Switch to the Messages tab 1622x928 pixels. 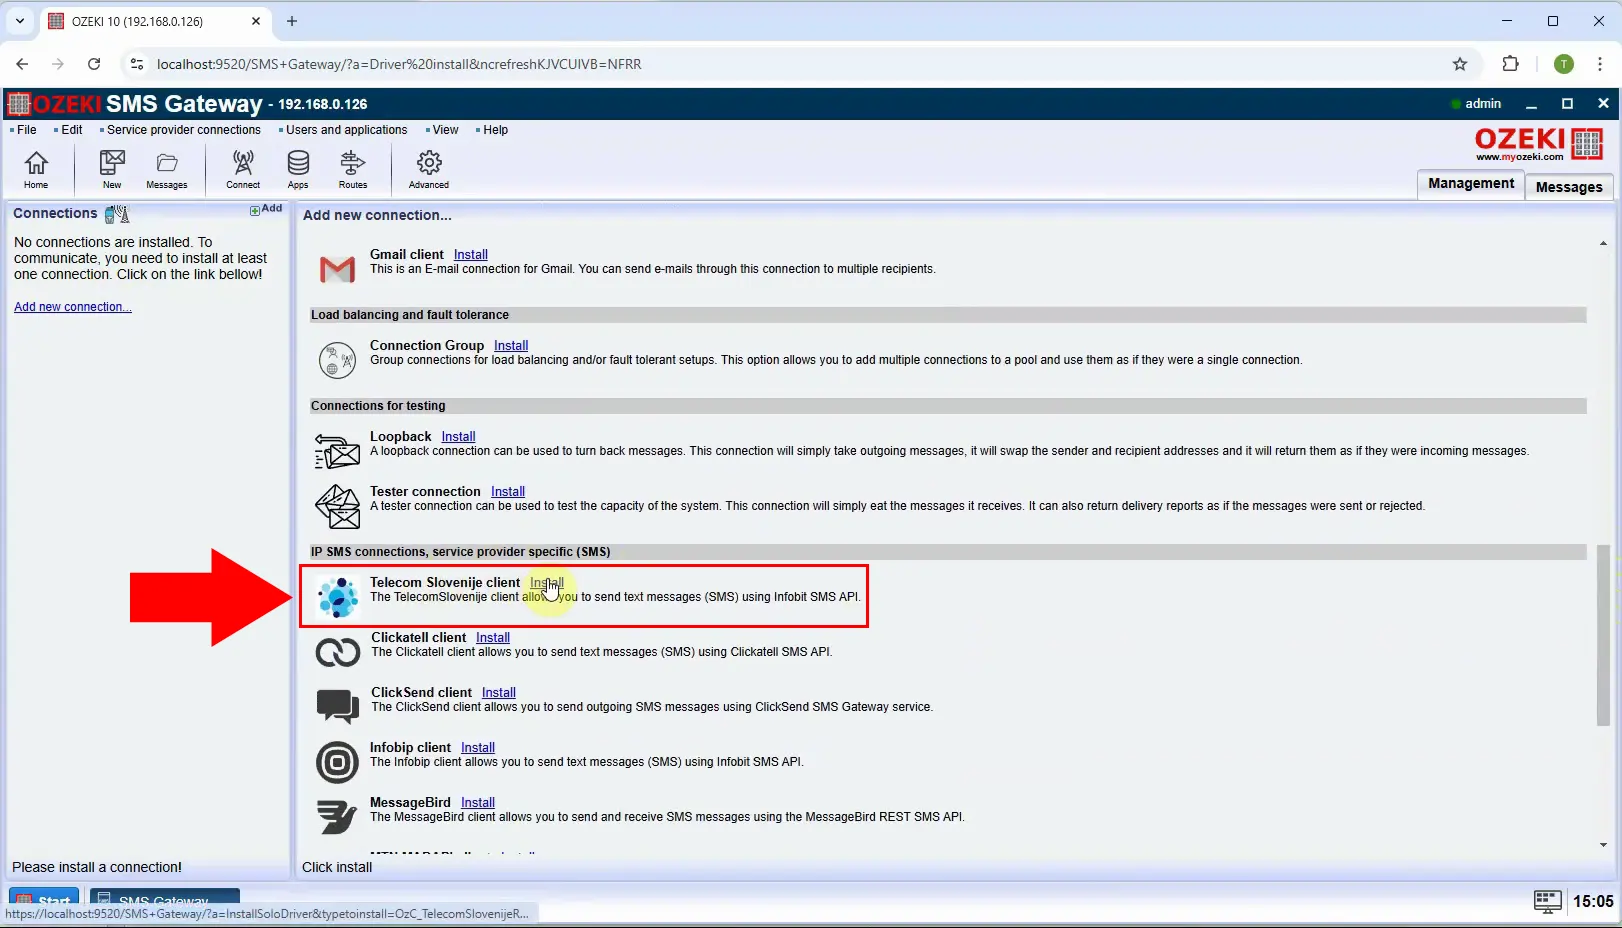tap(1569, 186)
